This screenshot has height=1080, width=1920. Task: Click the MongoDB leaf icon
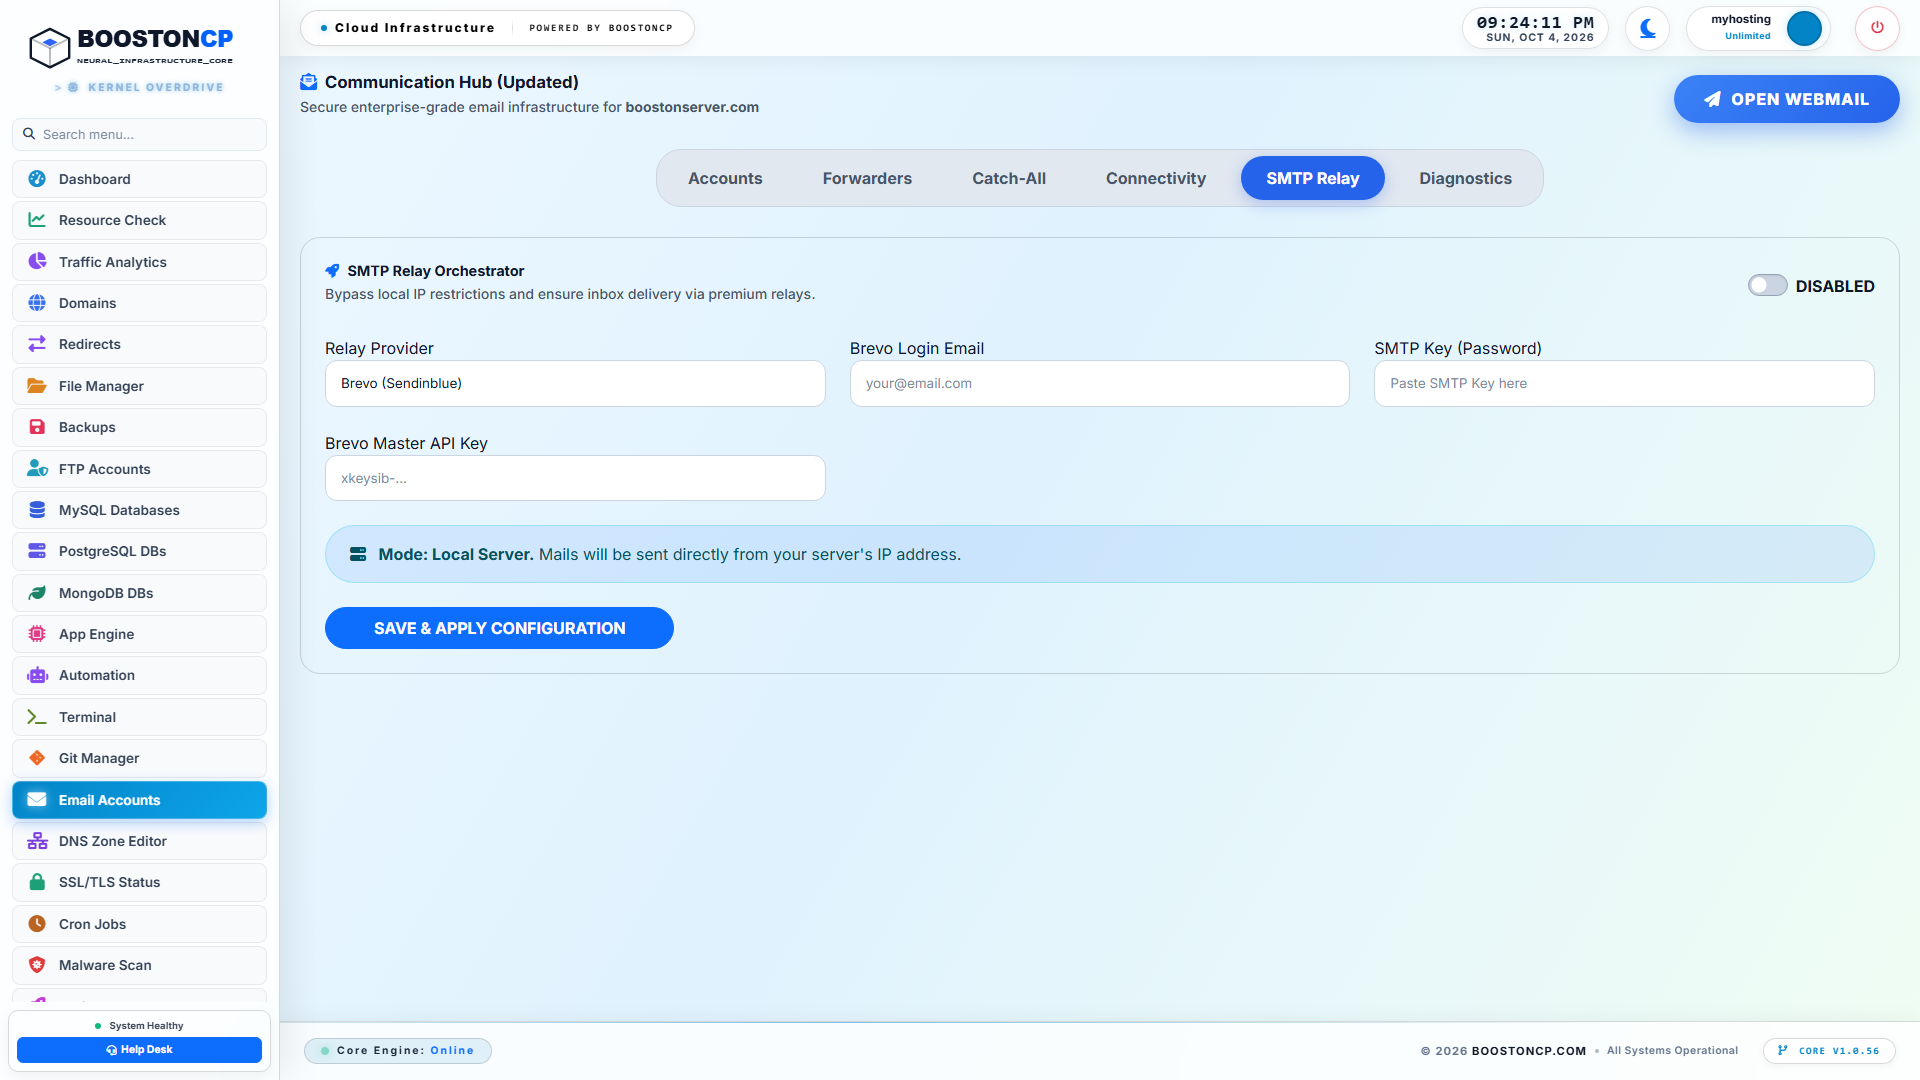pos(37,593)
